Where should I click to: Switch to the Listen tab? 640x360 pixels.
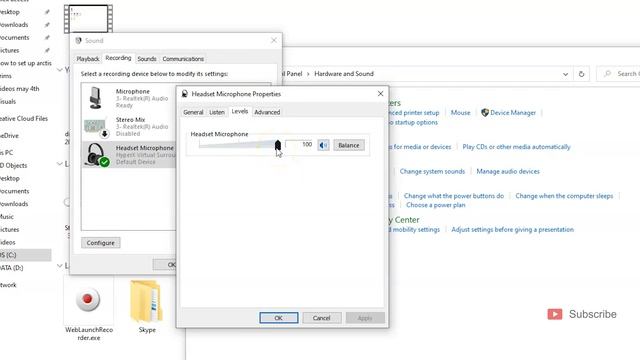pos(217,112)
